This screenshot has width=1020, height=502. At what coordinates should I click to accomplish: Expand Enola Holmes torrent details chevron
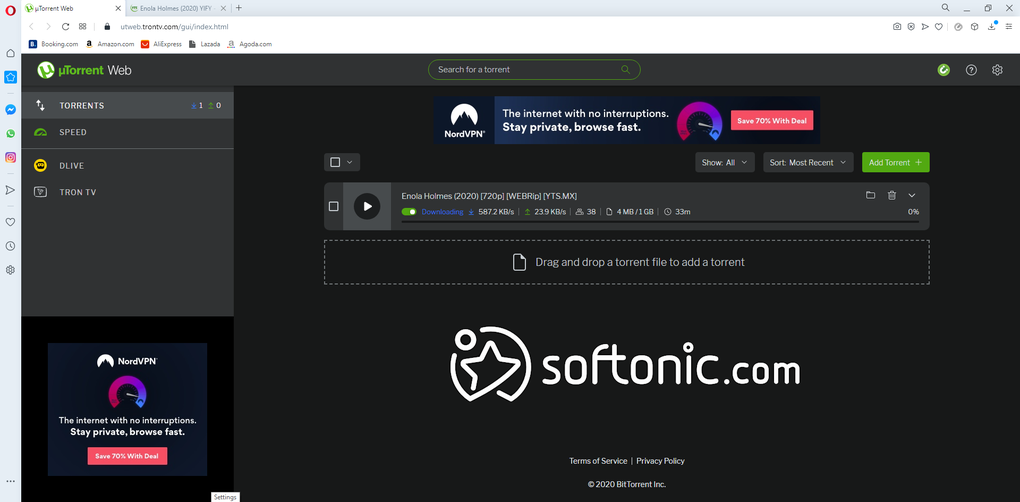point(911,195)
